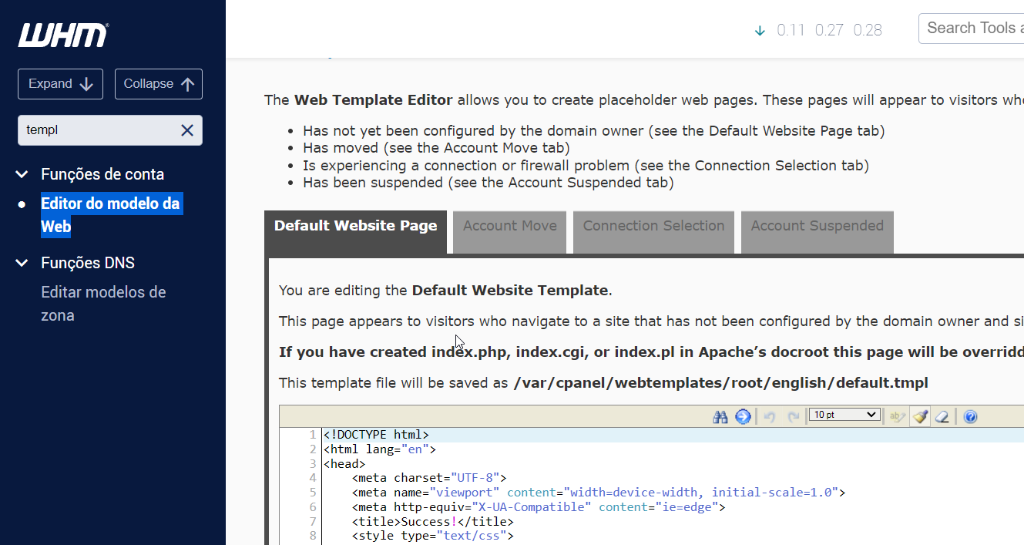Image resolution: width=1024 pixels, height=545 pixels.
Task: Collapse the Funções de conta section chevron
Action: pos(22,174)
